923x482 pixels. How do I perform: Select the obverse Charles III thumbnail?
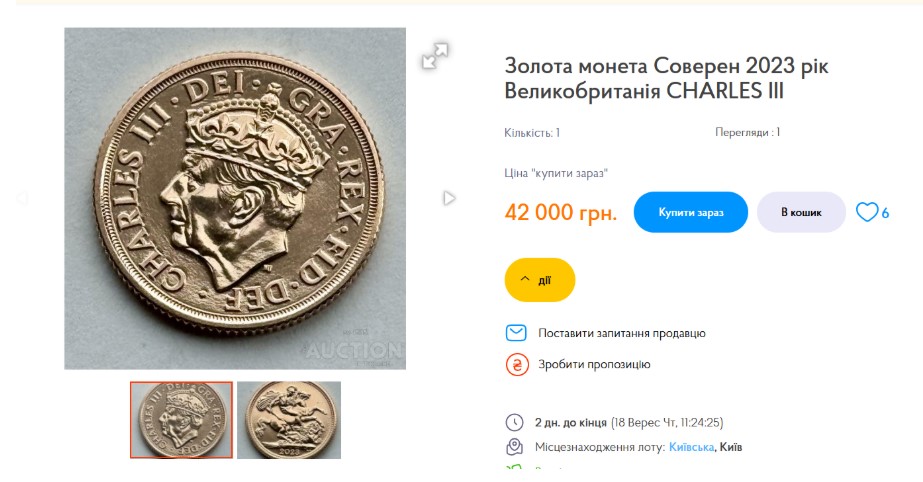coord(181,420)
